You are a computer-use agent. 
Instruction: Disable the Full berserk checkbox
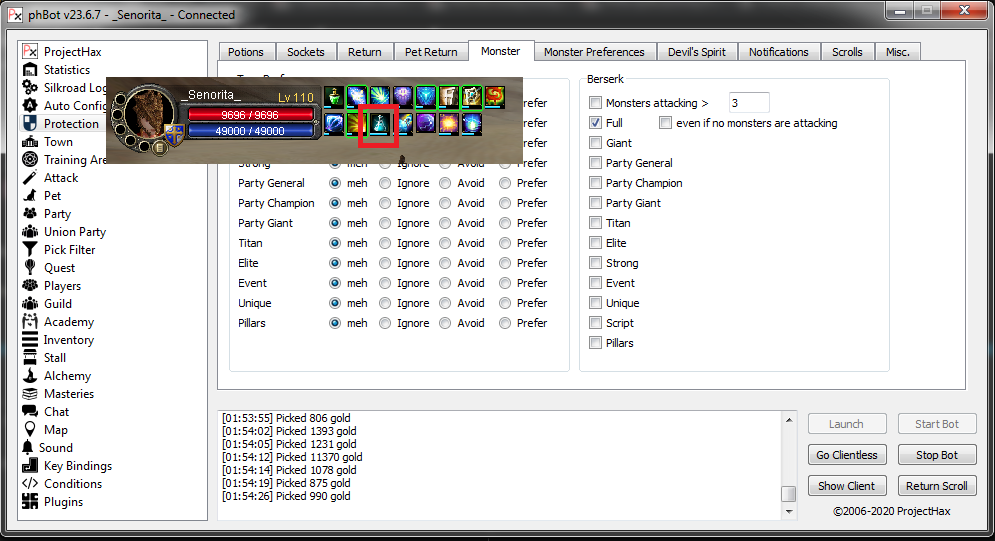click(596, 123)
